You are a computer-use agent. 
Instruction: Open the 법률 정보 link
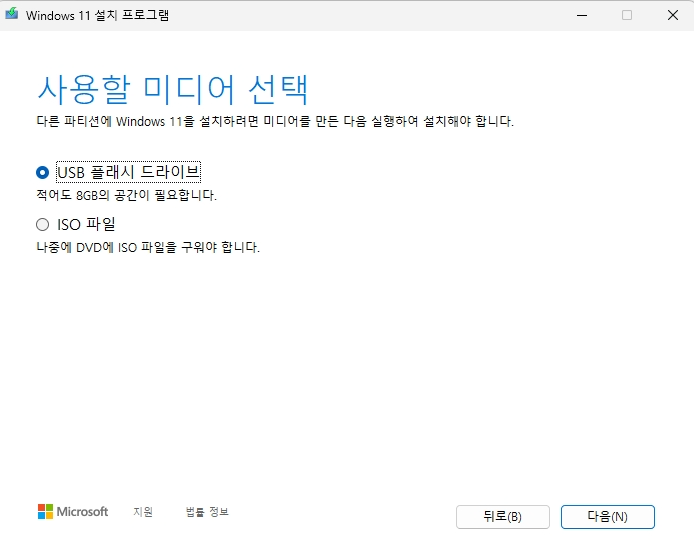tap(207, 512)
